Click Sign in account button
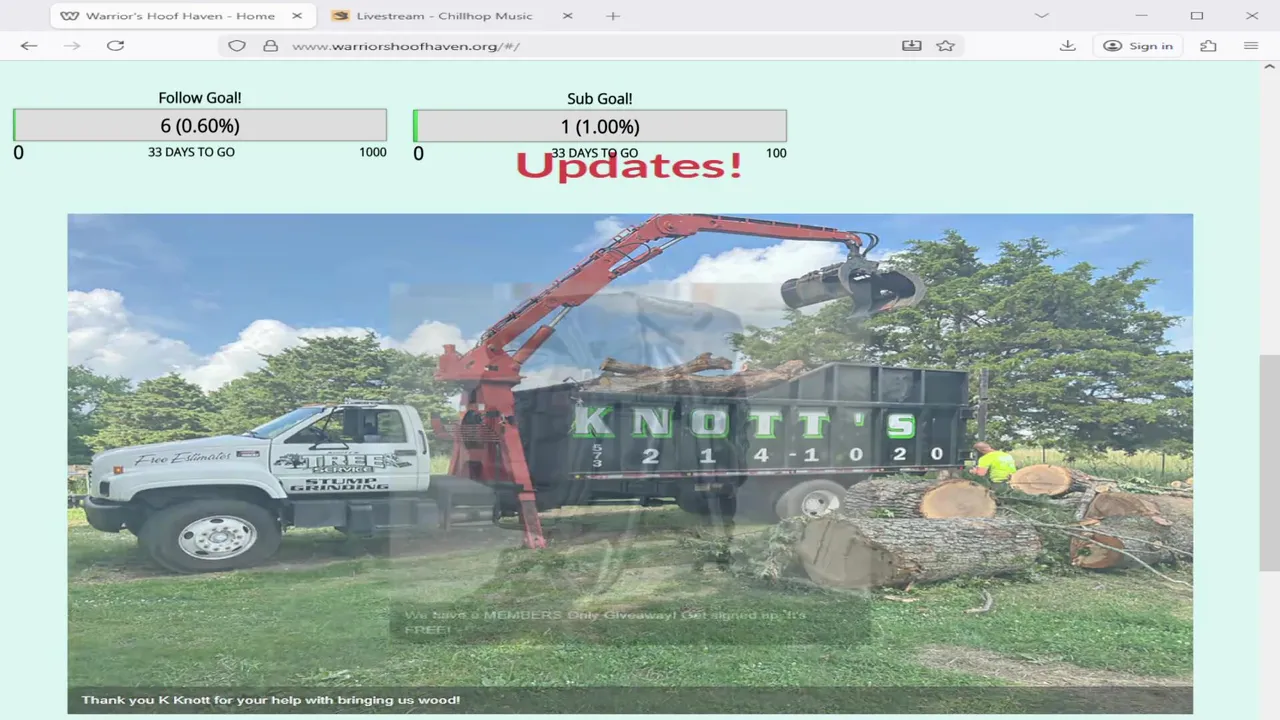1280x720 pixels. [x=1138, y=46]
